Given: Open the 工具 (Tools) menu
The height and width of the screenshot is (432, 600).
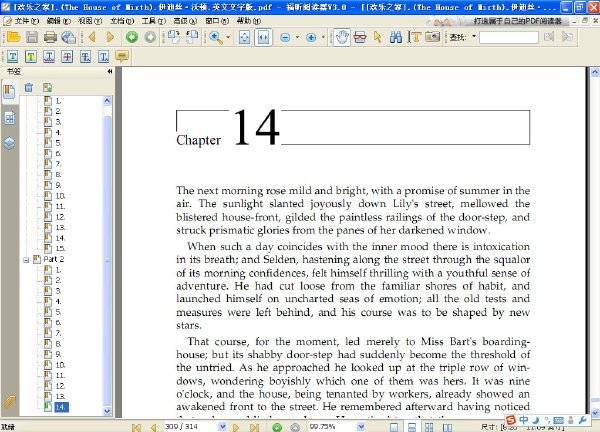Looking at the screenshot, I should pos(153,21).
